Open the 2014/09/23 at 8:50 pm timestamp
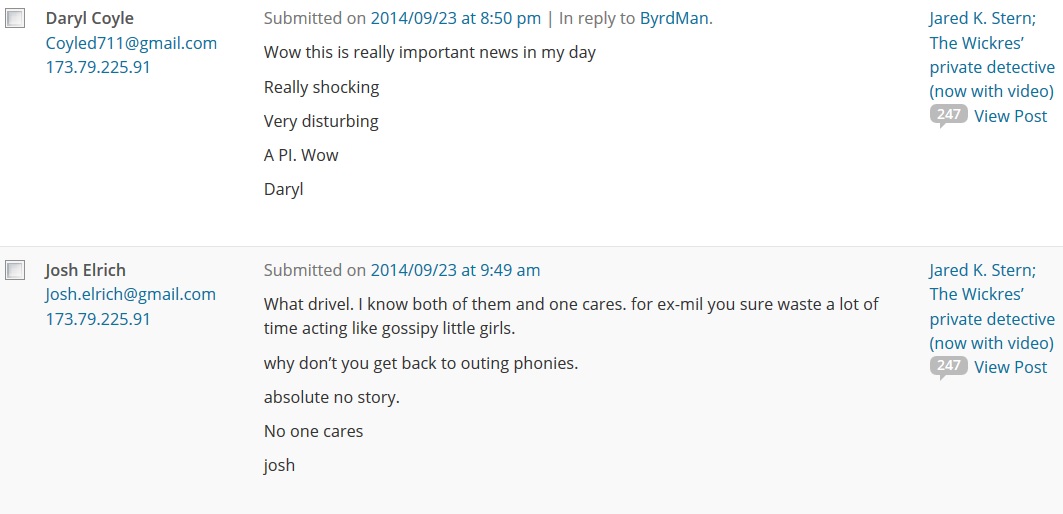1063x514 pixels. click(x=455, y=18)
